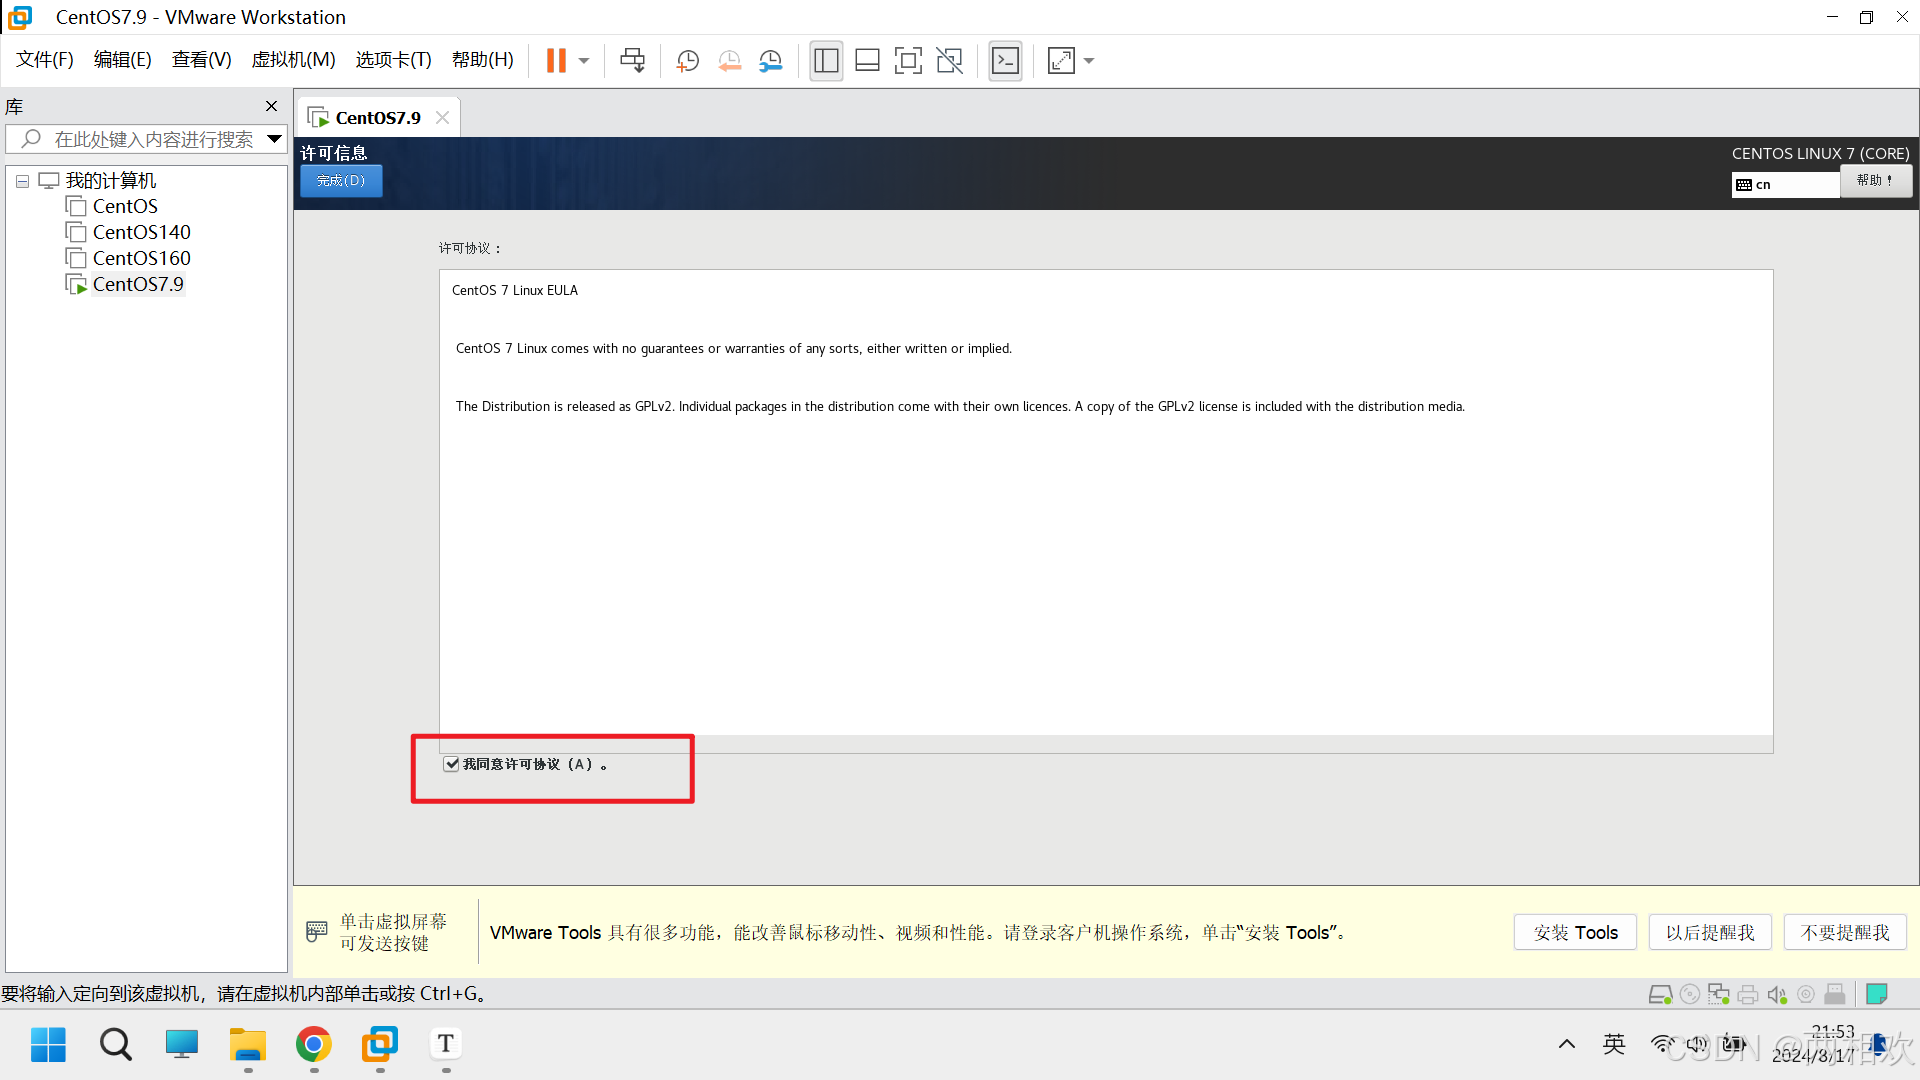Toggle Unity mode icon
This screenshot has width=1920, height=1080.
[x=949, y=61]
